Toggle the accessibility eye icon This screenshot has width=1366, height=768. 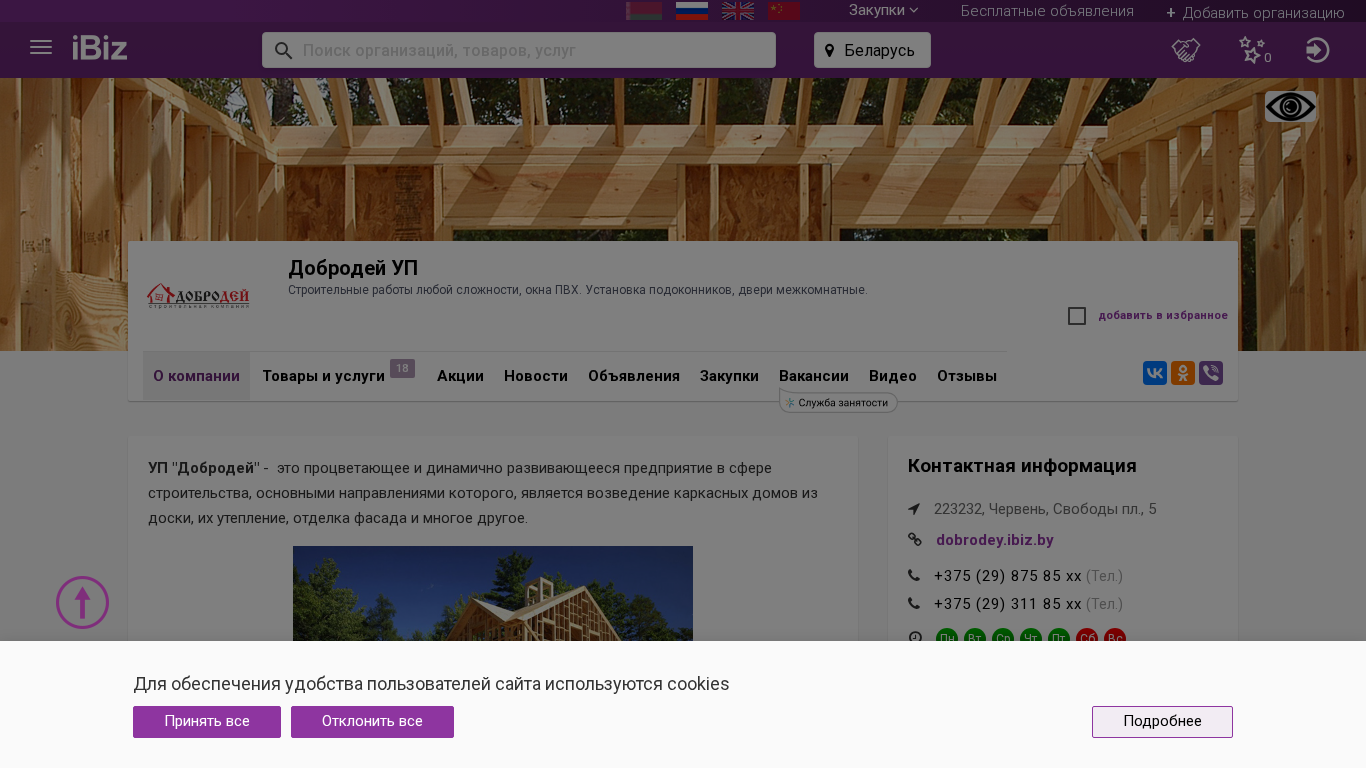(1290, 107)
